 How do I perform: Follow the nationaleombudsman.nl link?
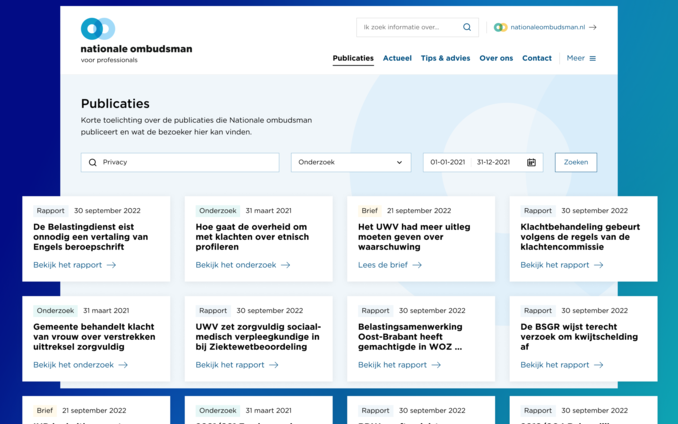click(547, 27)
